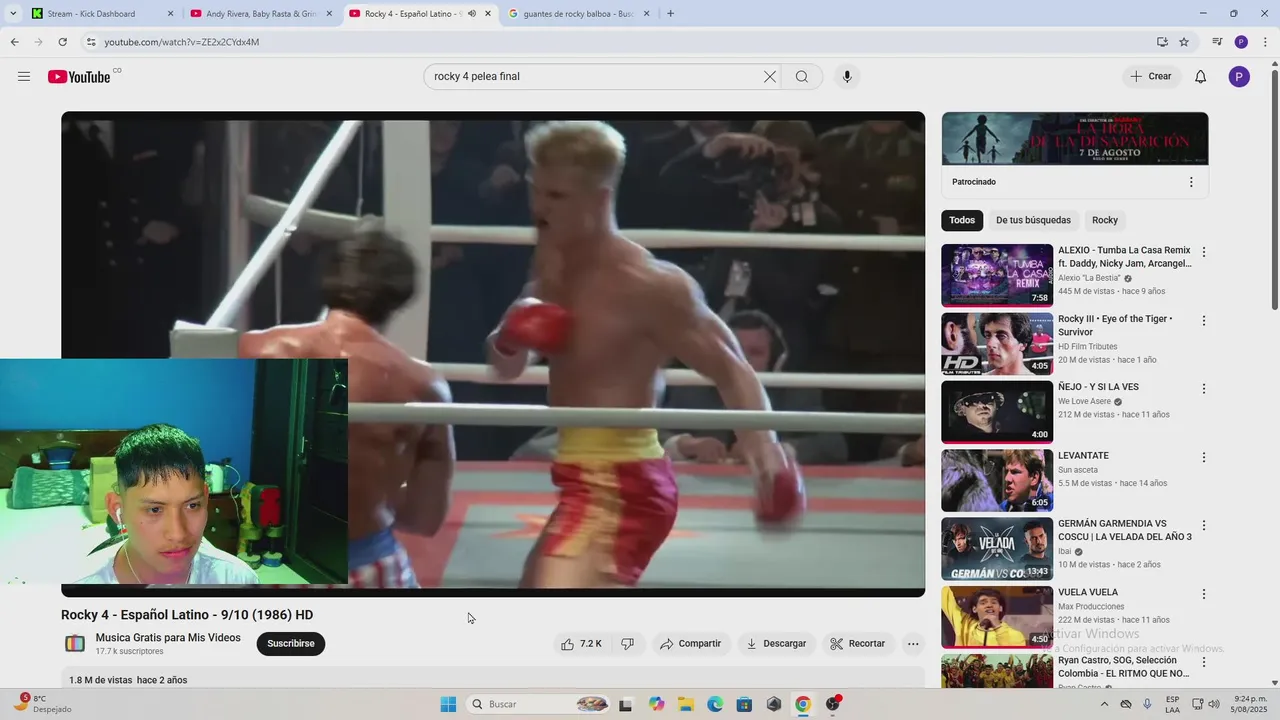The image size is (1280, 720).
Task: Switch to Stream - Kick Dashboard tab
Action: pos(101,14)
